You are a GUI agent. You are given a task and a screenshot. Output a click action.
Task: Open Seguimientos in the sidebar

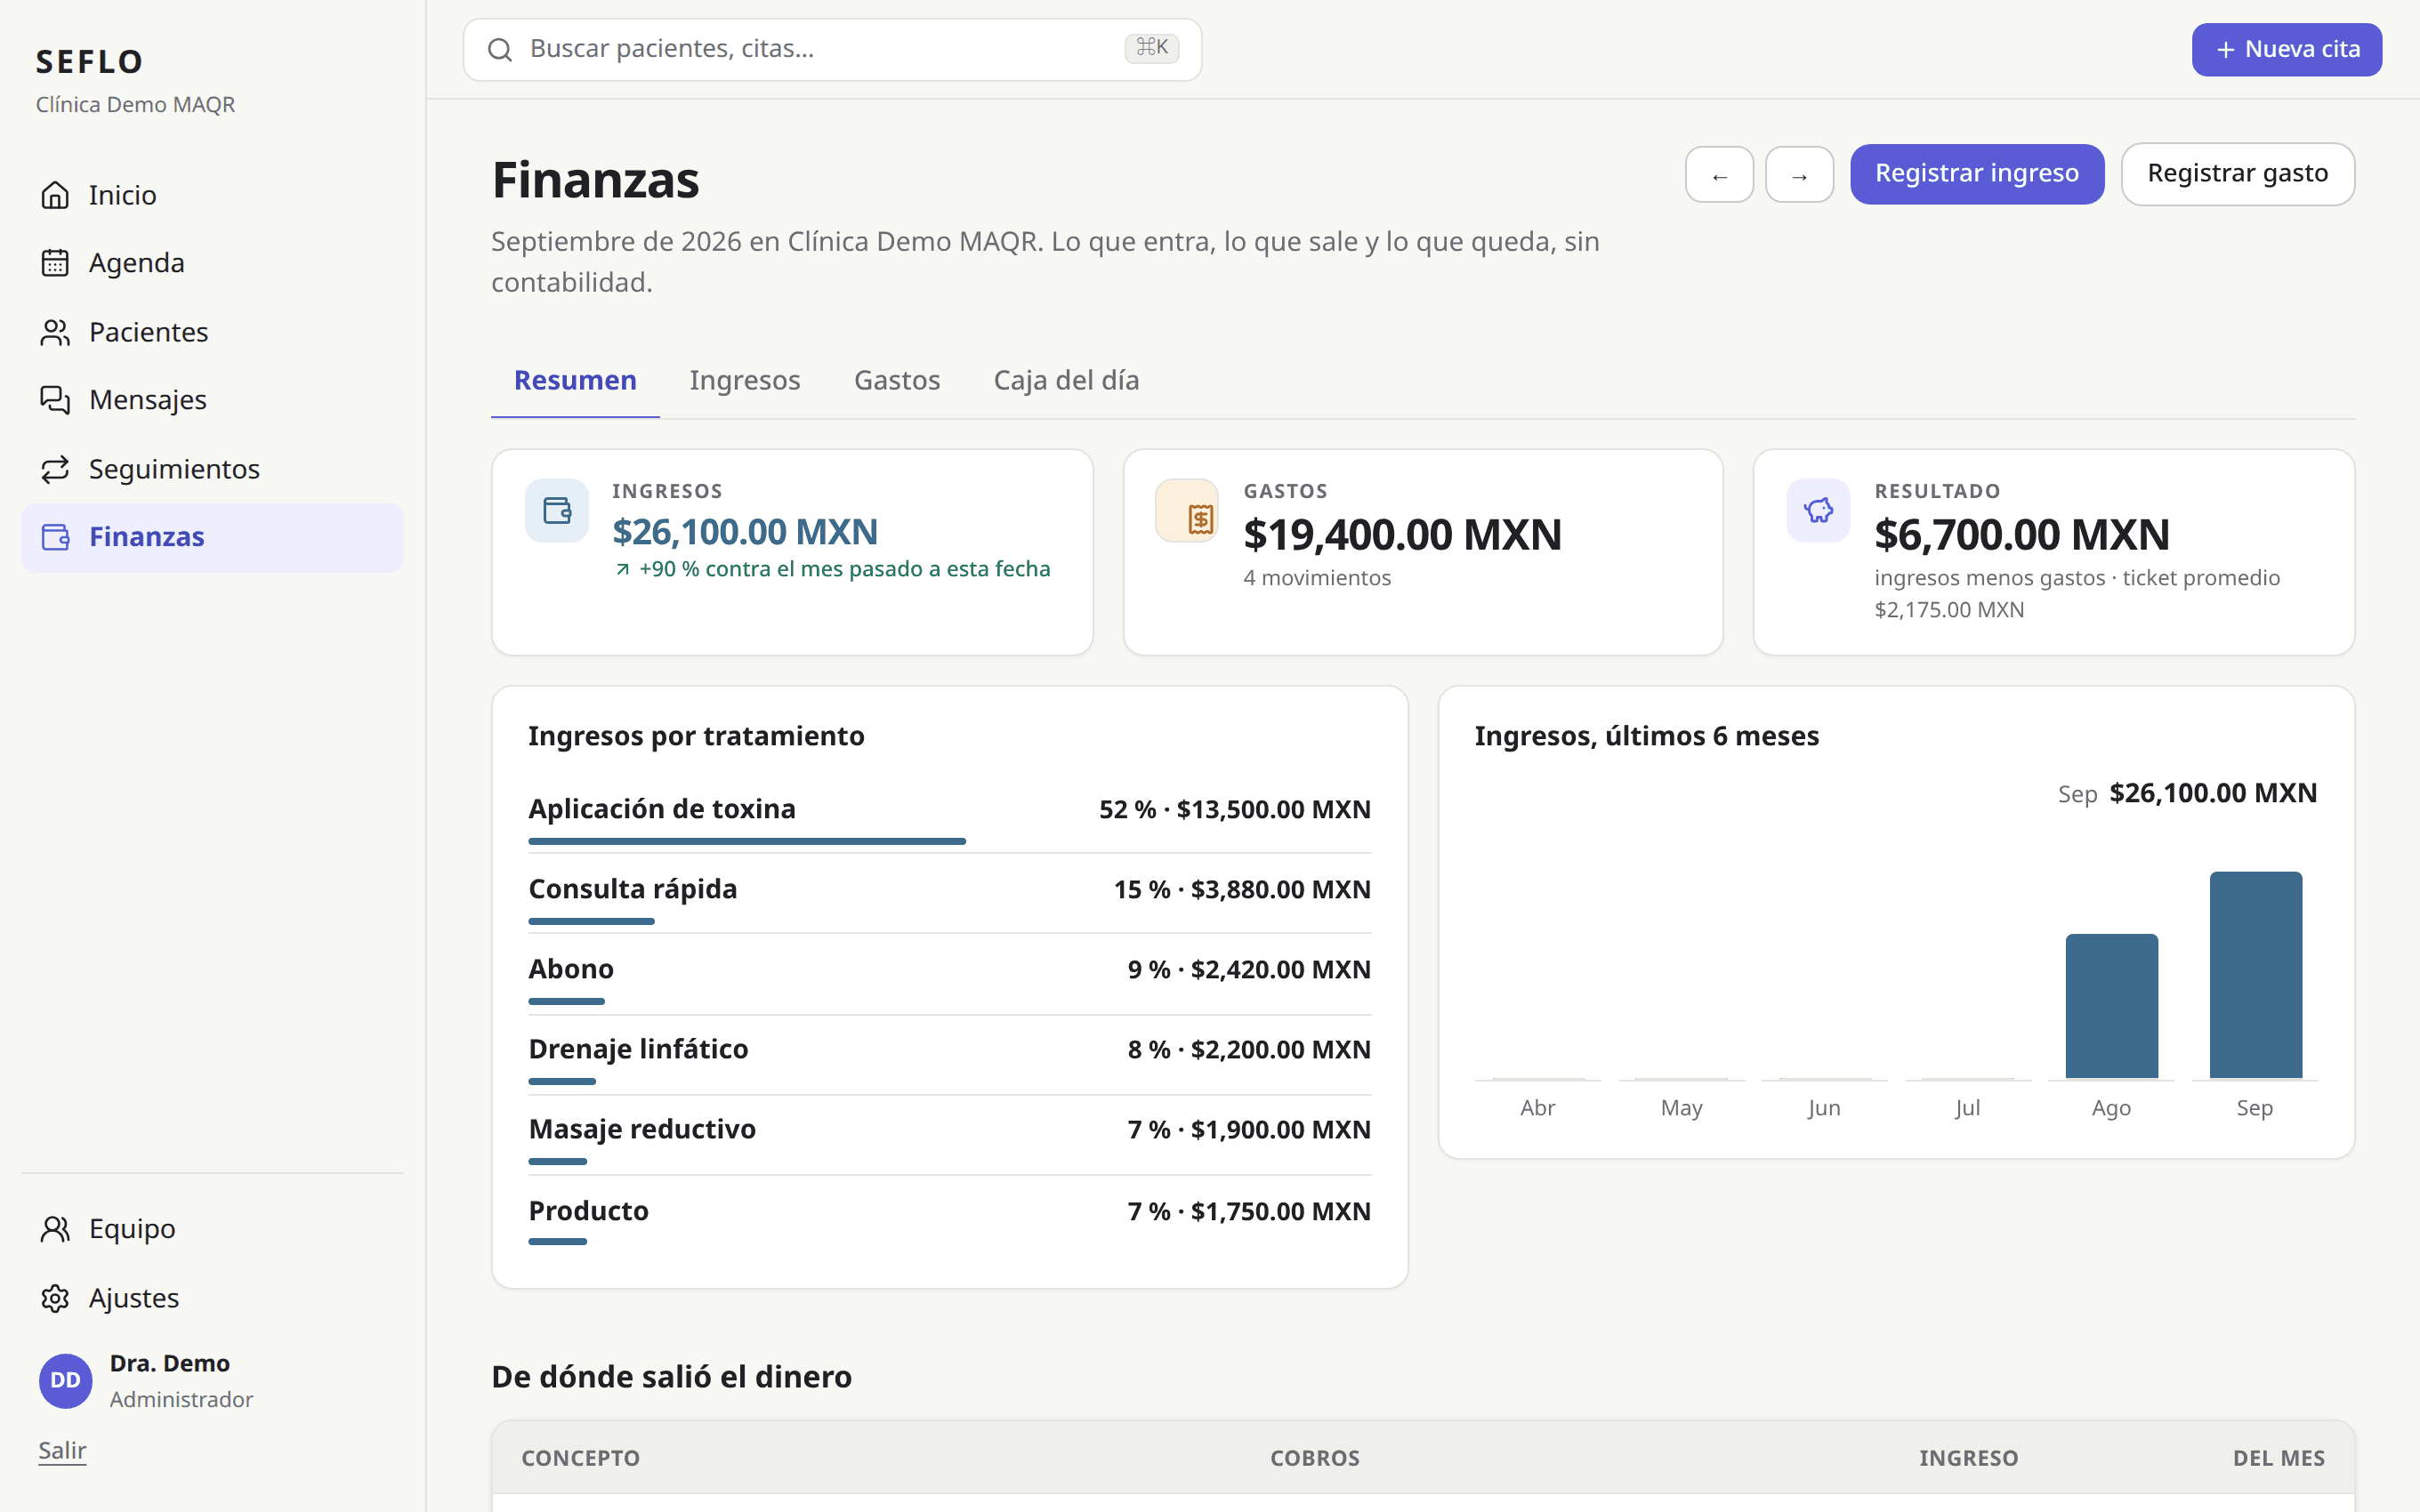point(212,469)
